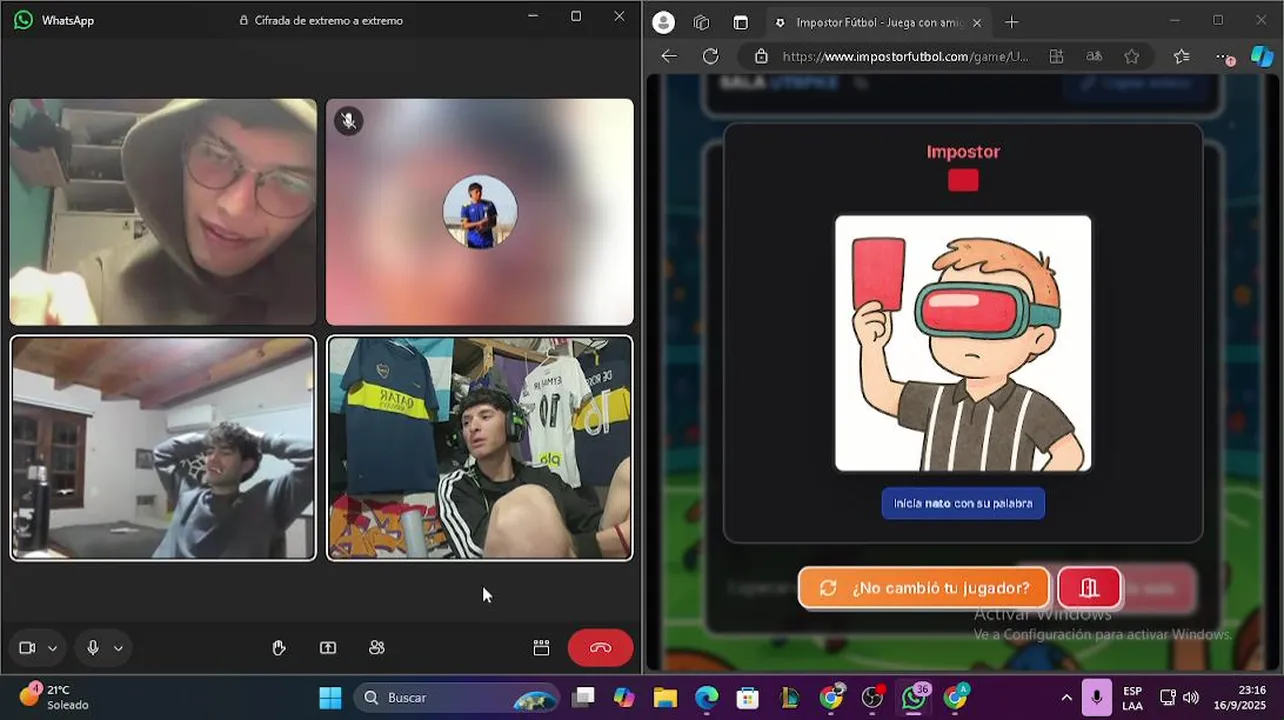Click the "¿No cambió tu jugador?" button
This screenshot has width=1284, height=720.
924,588
